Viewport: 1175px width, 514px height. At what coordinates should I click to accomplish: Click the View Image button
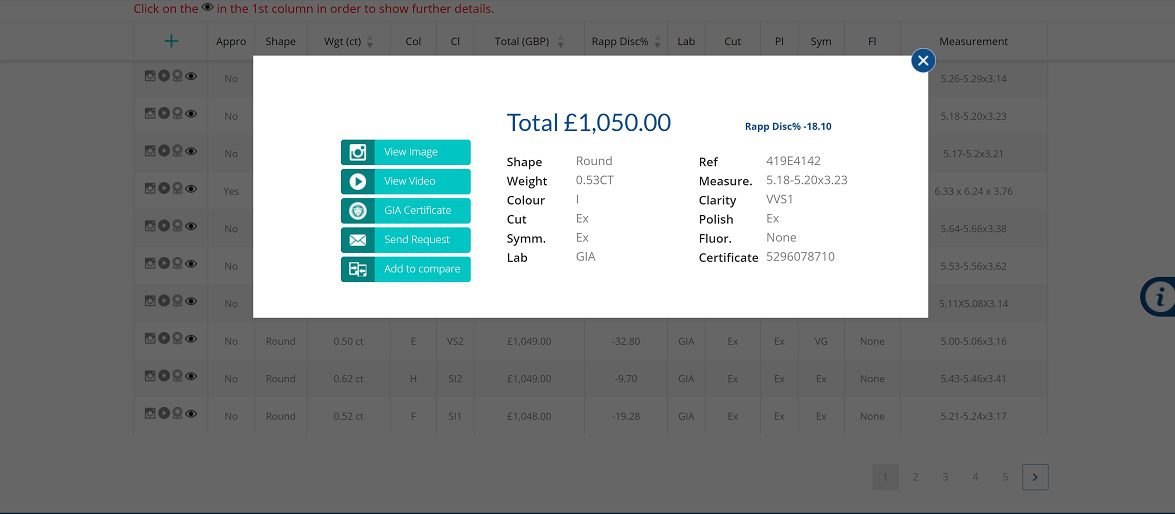[x=405, y=152]
